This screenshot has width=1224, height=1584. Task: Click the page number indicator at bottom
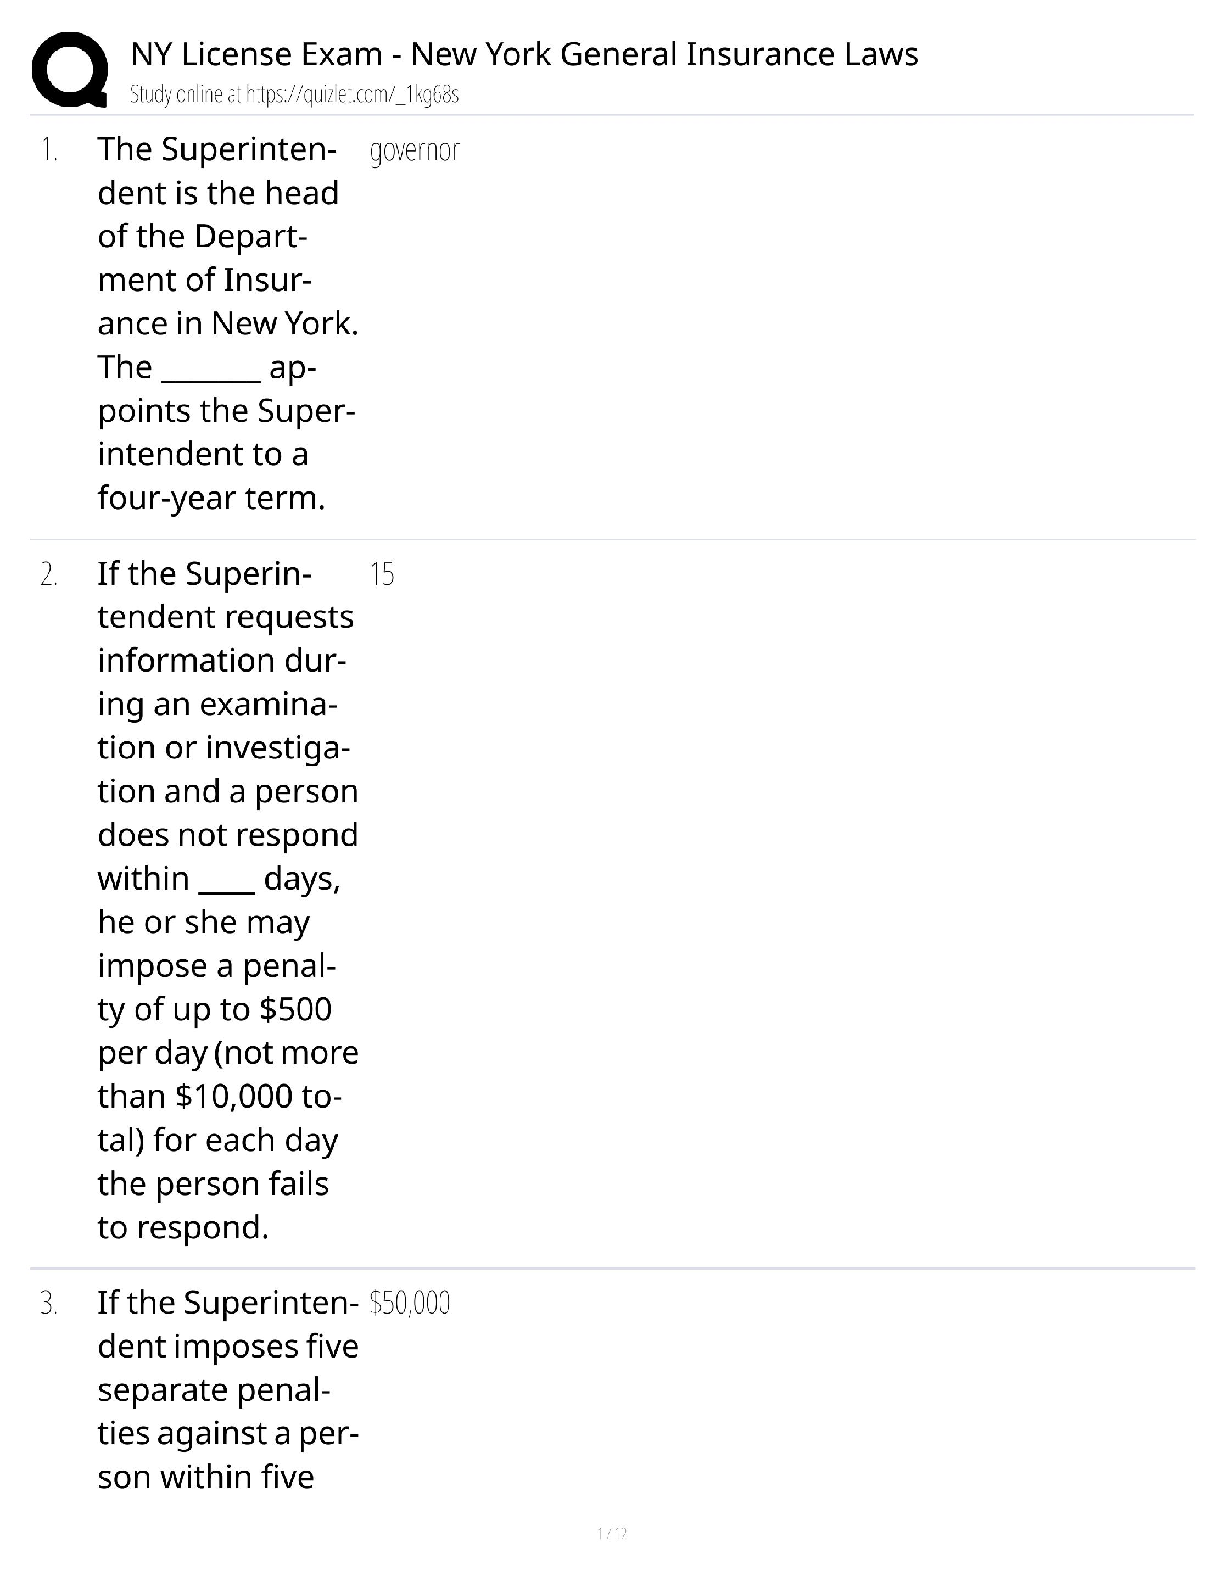click(611, 1533)
